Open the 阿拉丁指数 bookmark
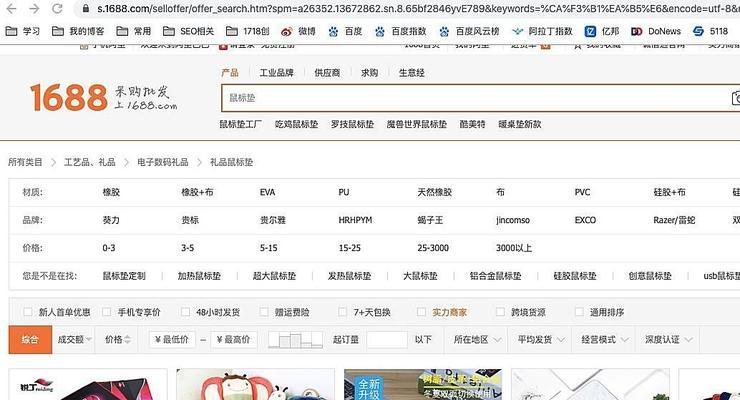This screenshot has width=740, height=400. [542, 31]
